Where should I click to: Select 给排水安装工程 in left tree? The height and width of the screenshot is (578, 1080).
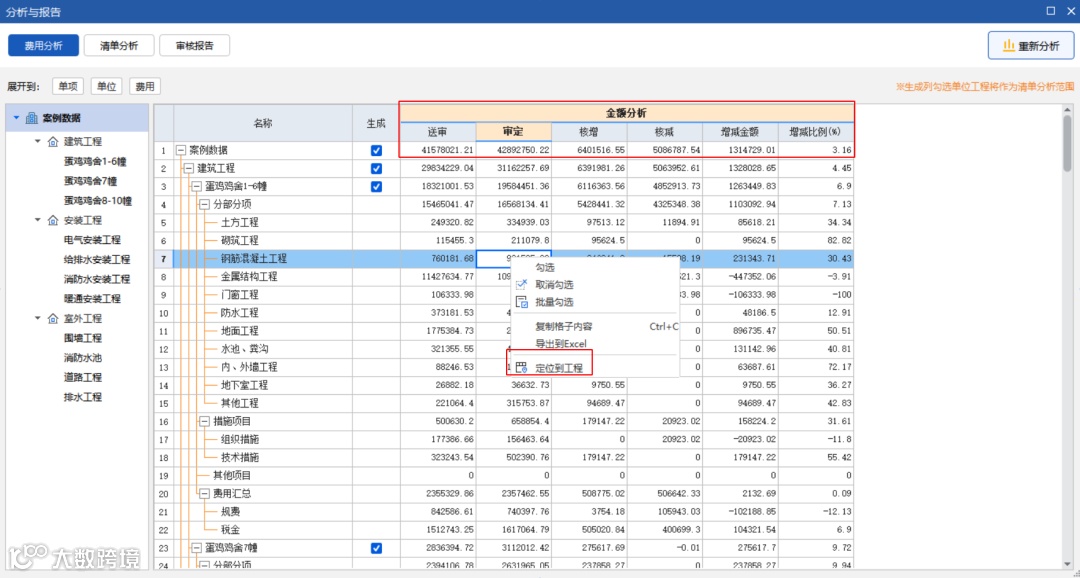pyautogui.click(x=96, y=259)
